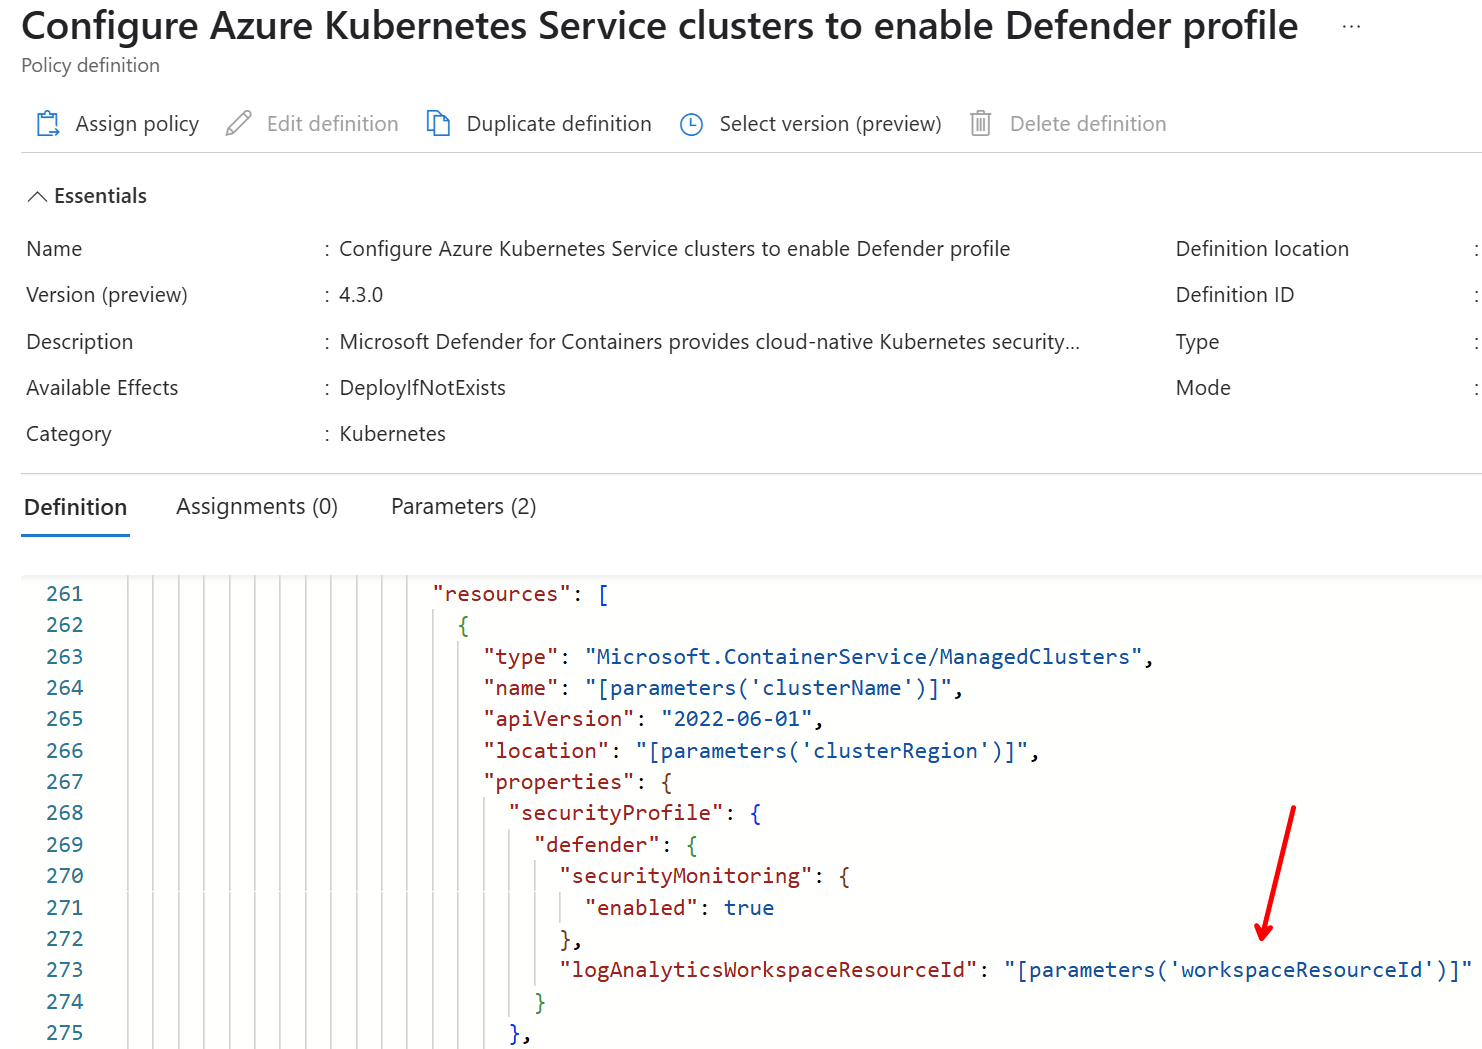1482x1049 pixels.
Task: Click the Definition location label
Action: (x=1262, y=249)
